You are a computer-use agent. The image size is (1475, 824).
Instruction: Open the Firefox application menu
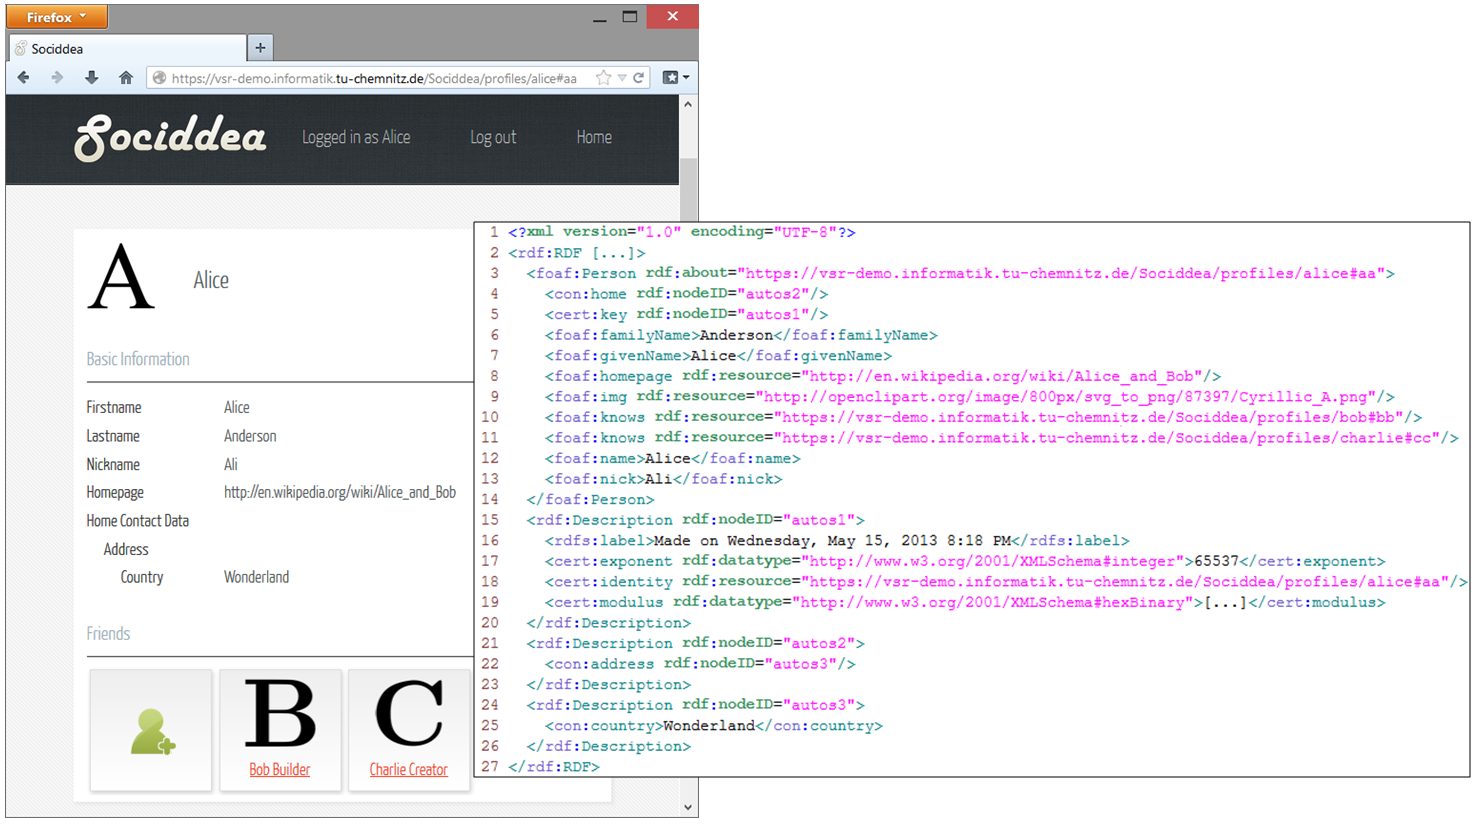pyautogui.click(x=56, y=17)
